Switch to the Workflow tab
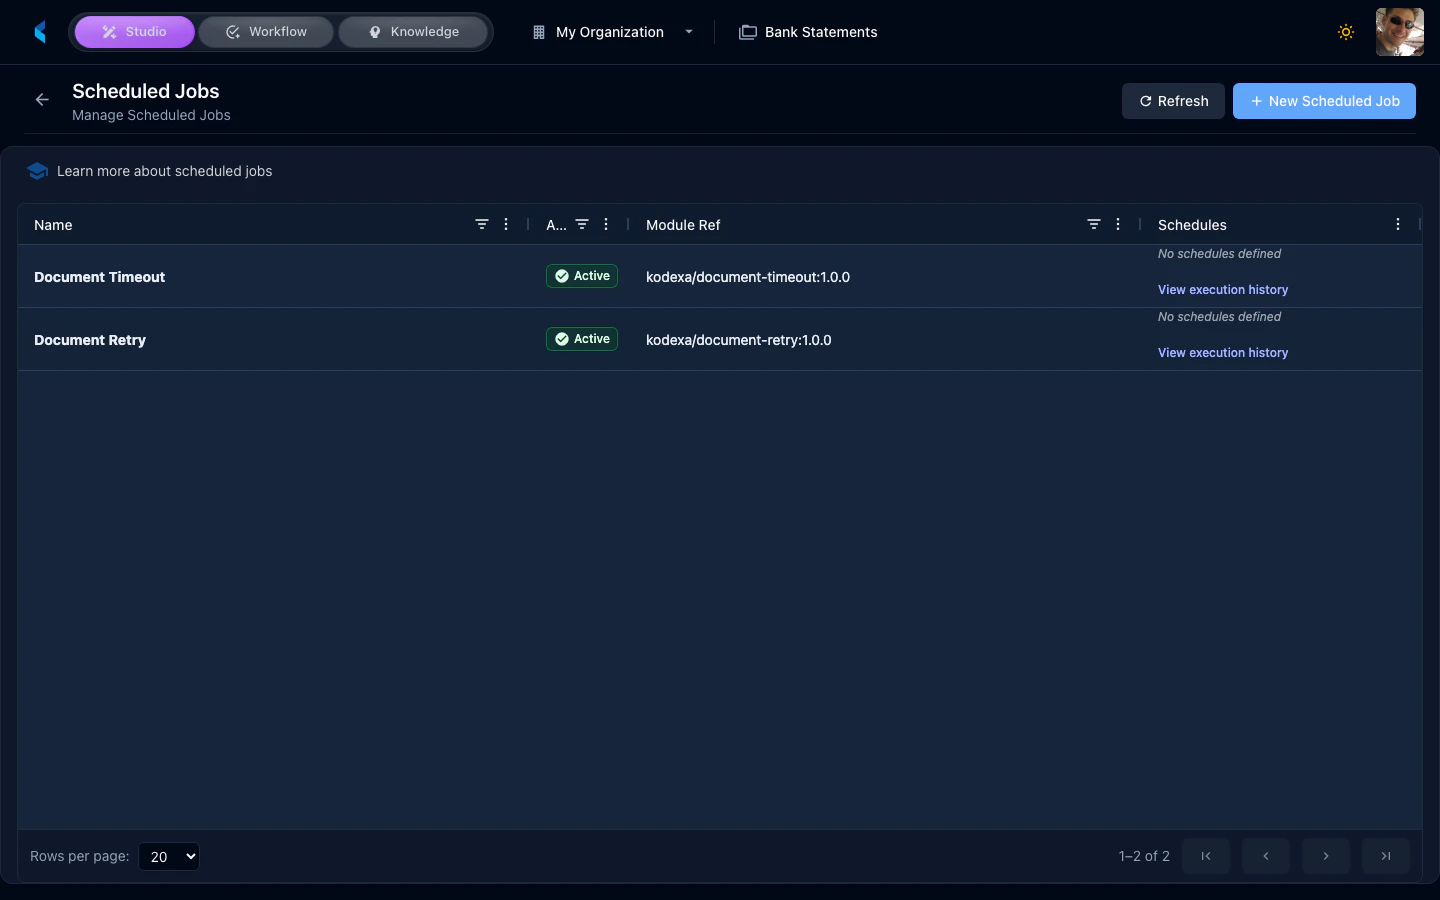Screen dimensions: 1440x900 265,31
